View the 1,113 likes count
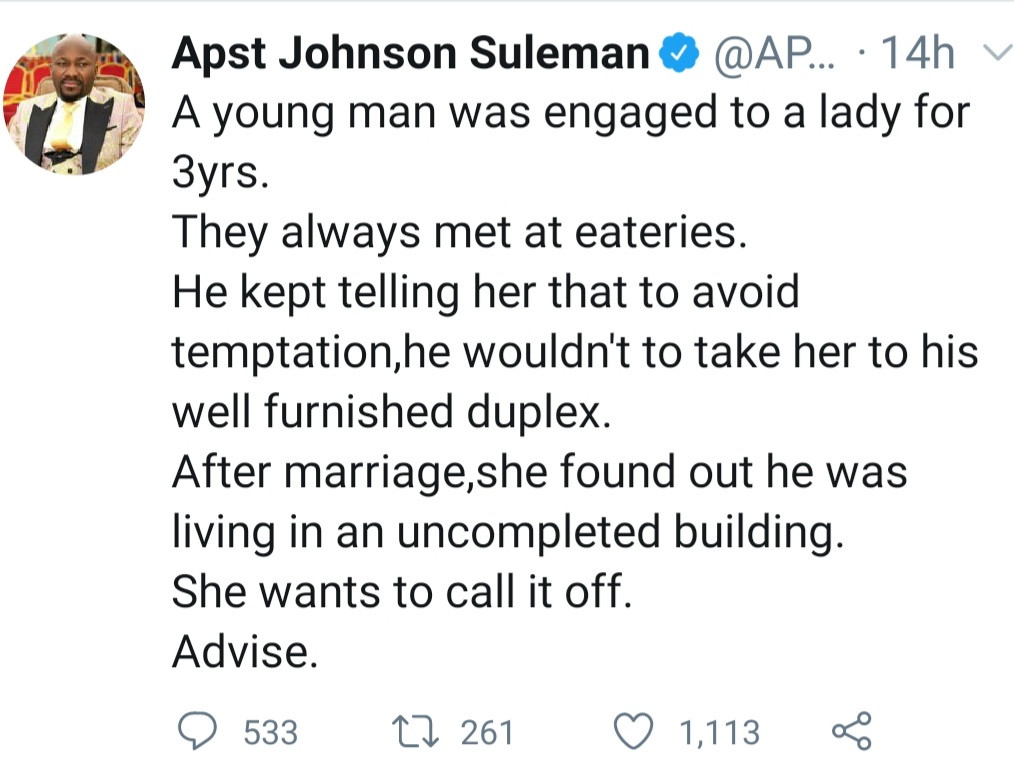This screenshot has height=772, width=1014. click(x=719, y=733)
